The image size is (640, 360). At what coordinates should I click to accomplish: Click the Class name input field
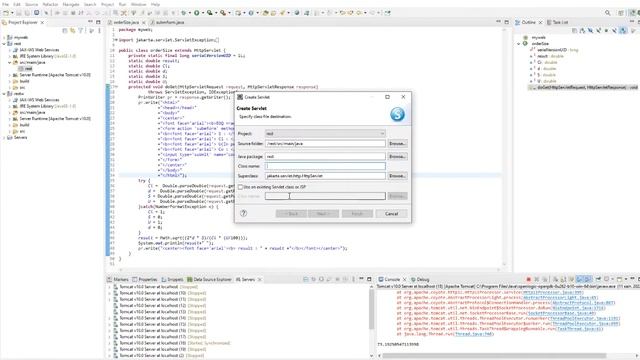(325, 166)
